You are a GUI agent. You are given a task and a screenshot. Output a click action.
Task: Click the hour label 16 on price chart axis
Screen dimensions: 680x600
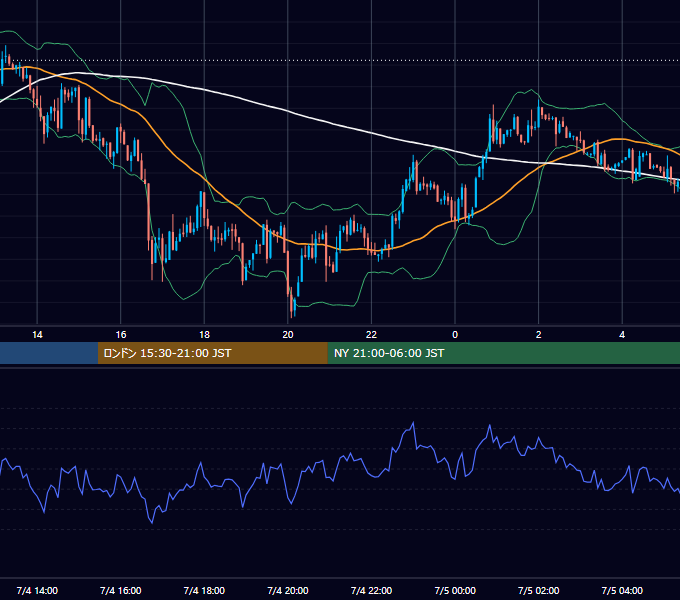tap(121, 335)
